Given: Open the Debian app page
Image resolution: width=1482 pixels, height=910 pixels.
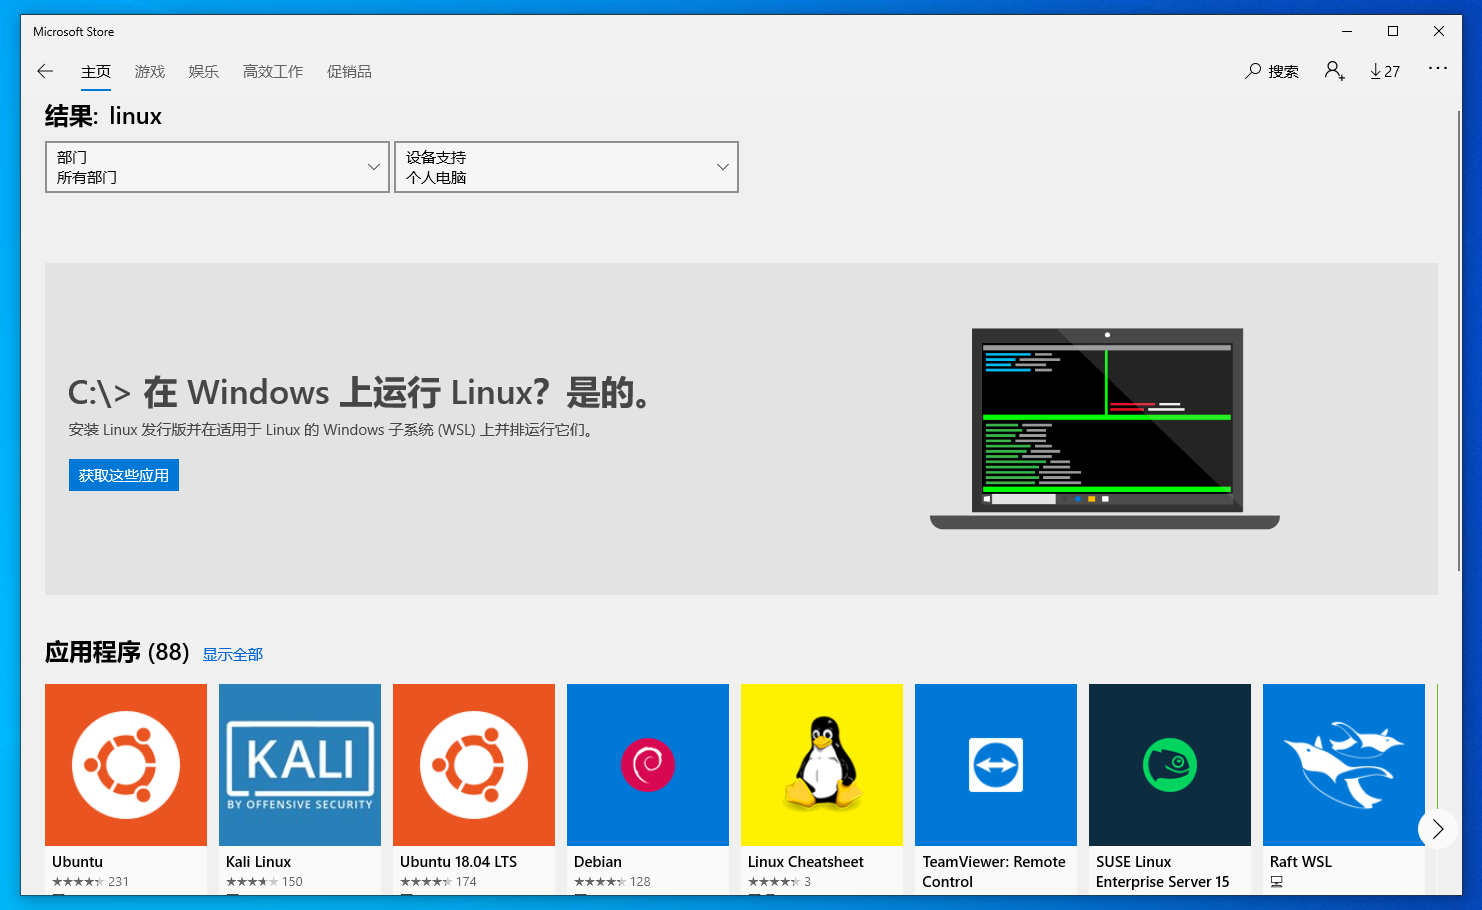Looking at the screenshot, I should coord(647,765).
